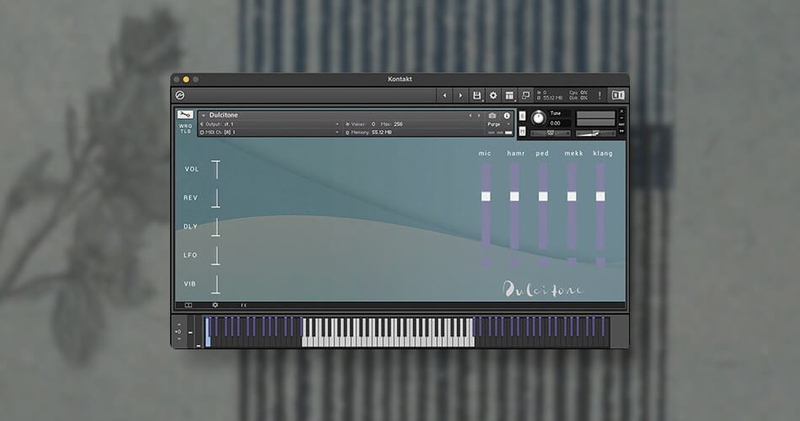Screen dimensions: 800x421
Task: Open the main view tab icon at the bottom
Action: coord(188,305)
